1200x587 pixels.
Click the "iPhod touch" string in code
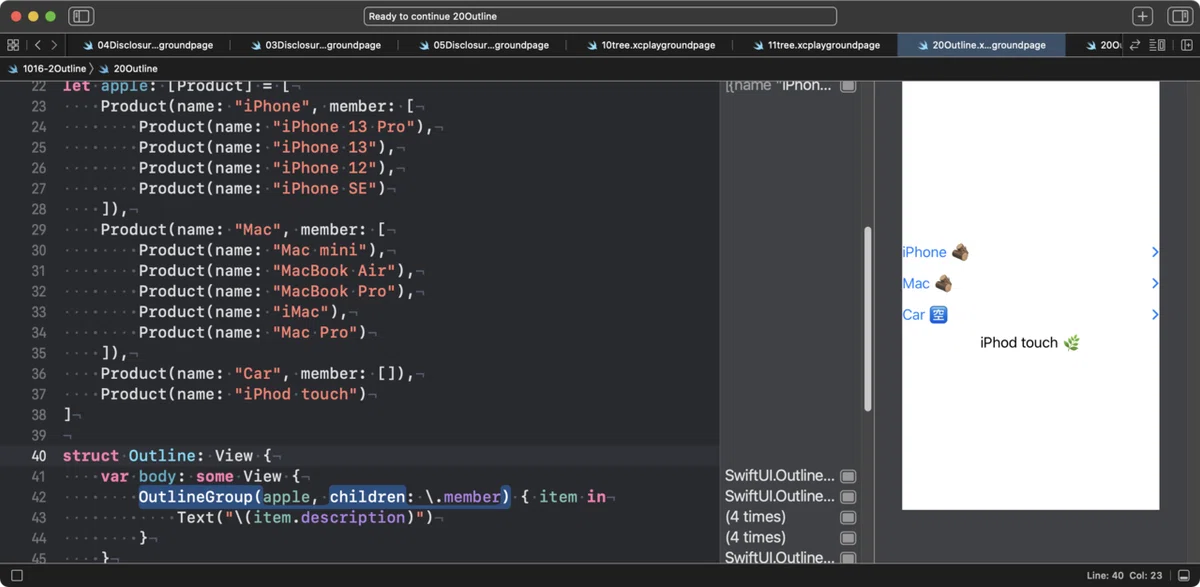click(x=294, y=394)
